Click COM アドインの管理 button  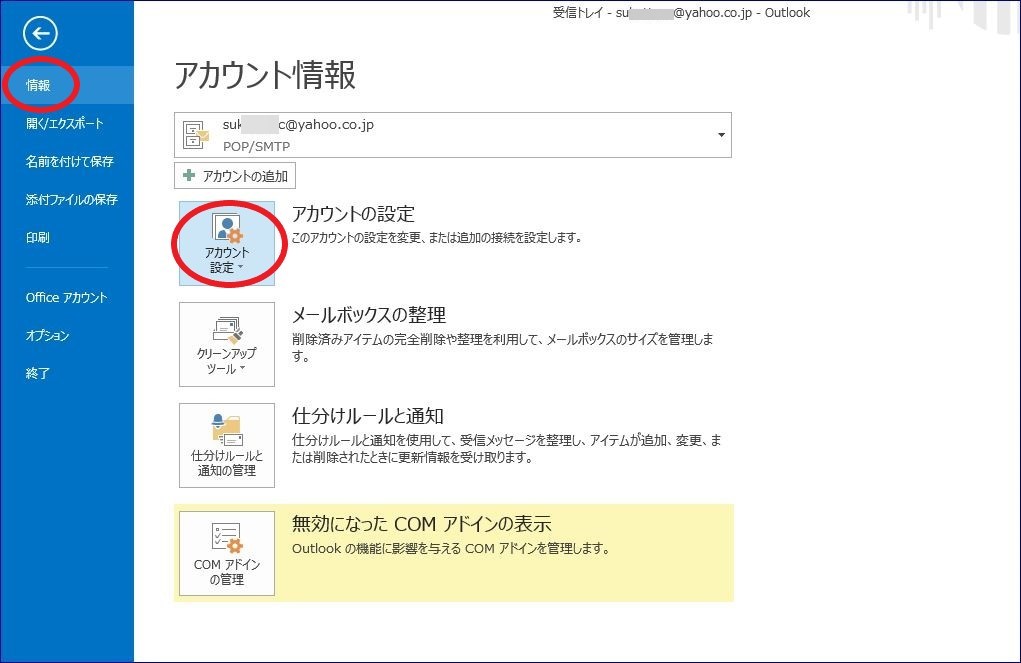[x=227, y=553]
